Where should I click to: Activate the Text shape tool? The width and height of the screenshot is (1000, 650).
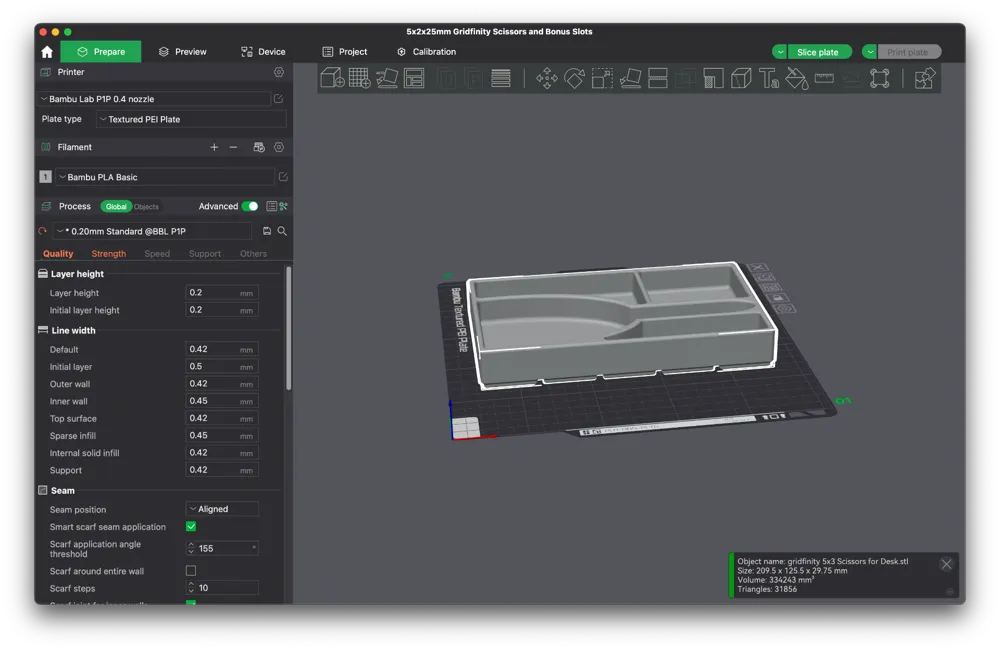(768, 78)
